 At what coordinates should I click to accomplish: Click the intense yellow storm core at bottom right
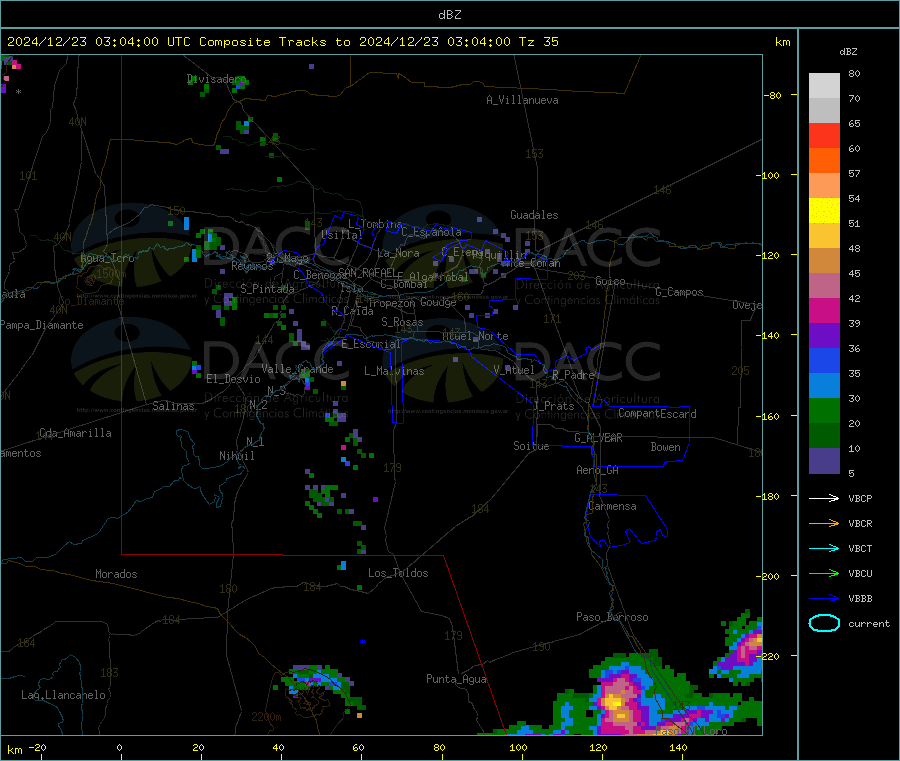(x=614, y=703)
